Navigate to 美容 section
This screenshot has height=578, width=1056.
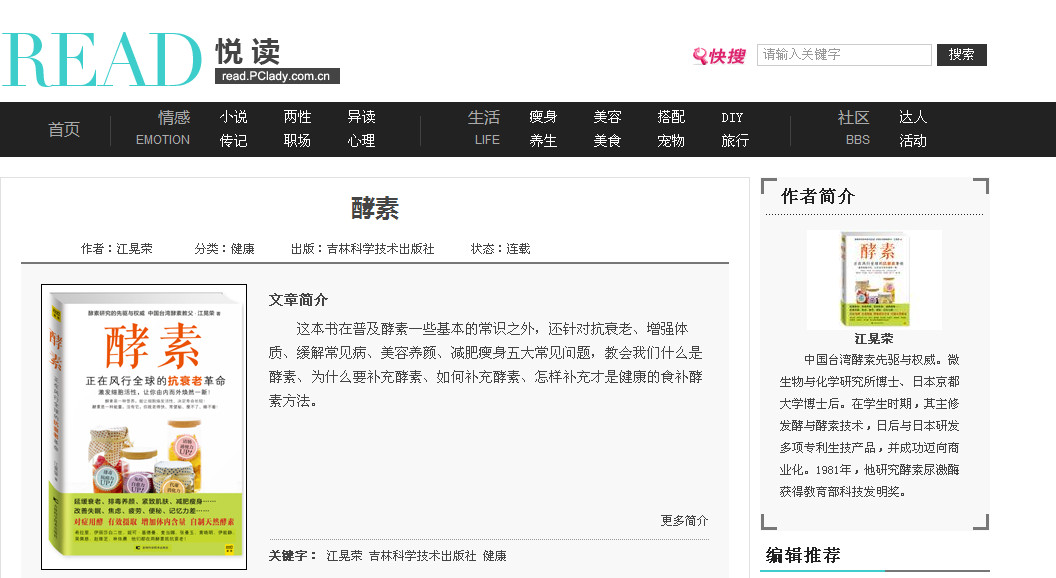(x=607, y=117)
